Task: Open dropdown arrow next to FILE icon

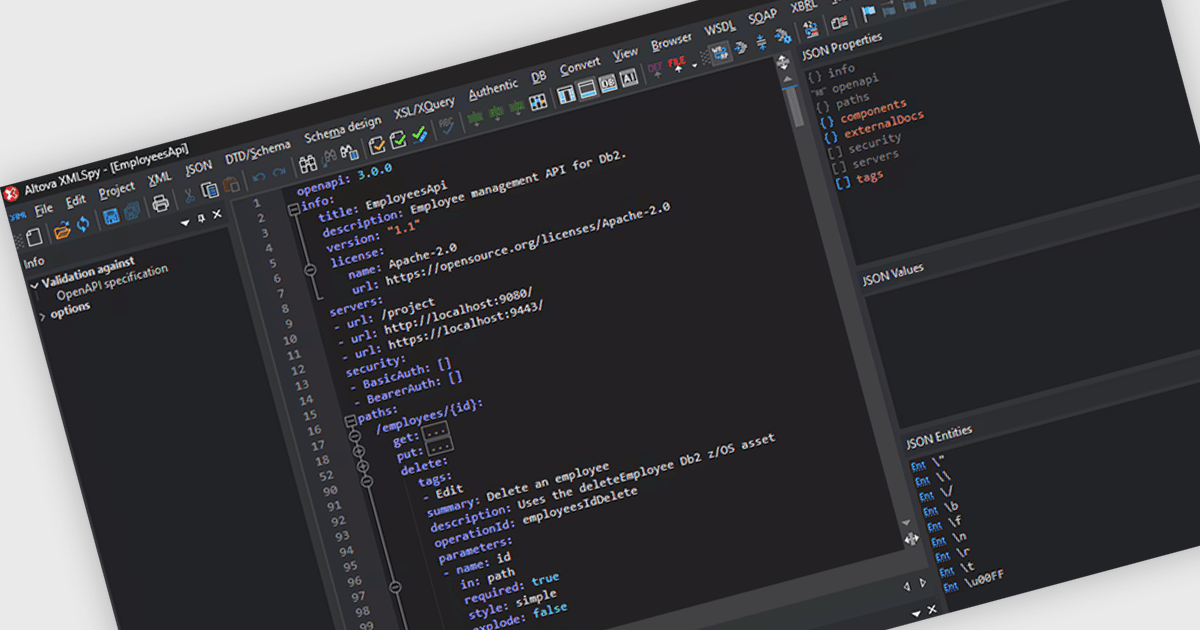Action: coord(693,66)
